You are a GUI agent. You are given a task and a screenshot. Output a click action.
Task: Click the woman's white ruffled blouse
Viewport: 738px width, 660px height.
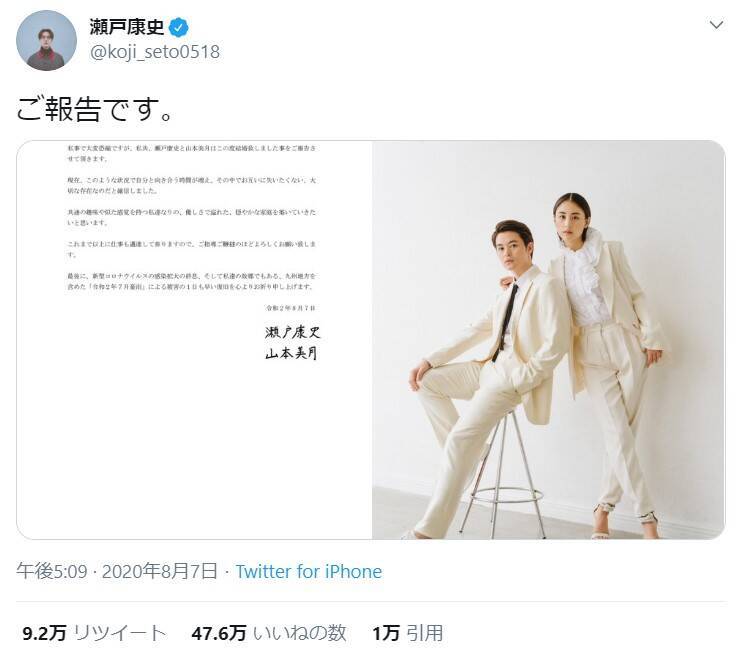click(584, 280)
